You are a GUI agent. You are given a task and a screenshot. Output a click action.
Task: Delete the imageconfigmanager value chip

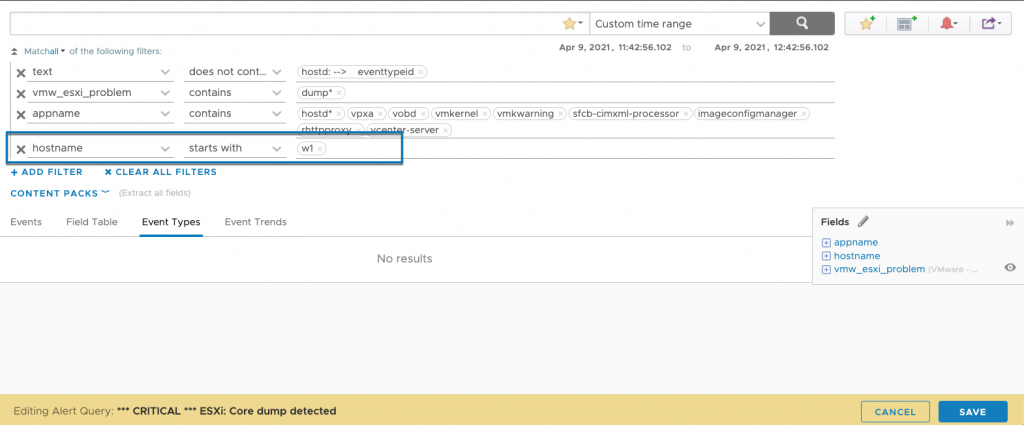[x=803, y=114]
